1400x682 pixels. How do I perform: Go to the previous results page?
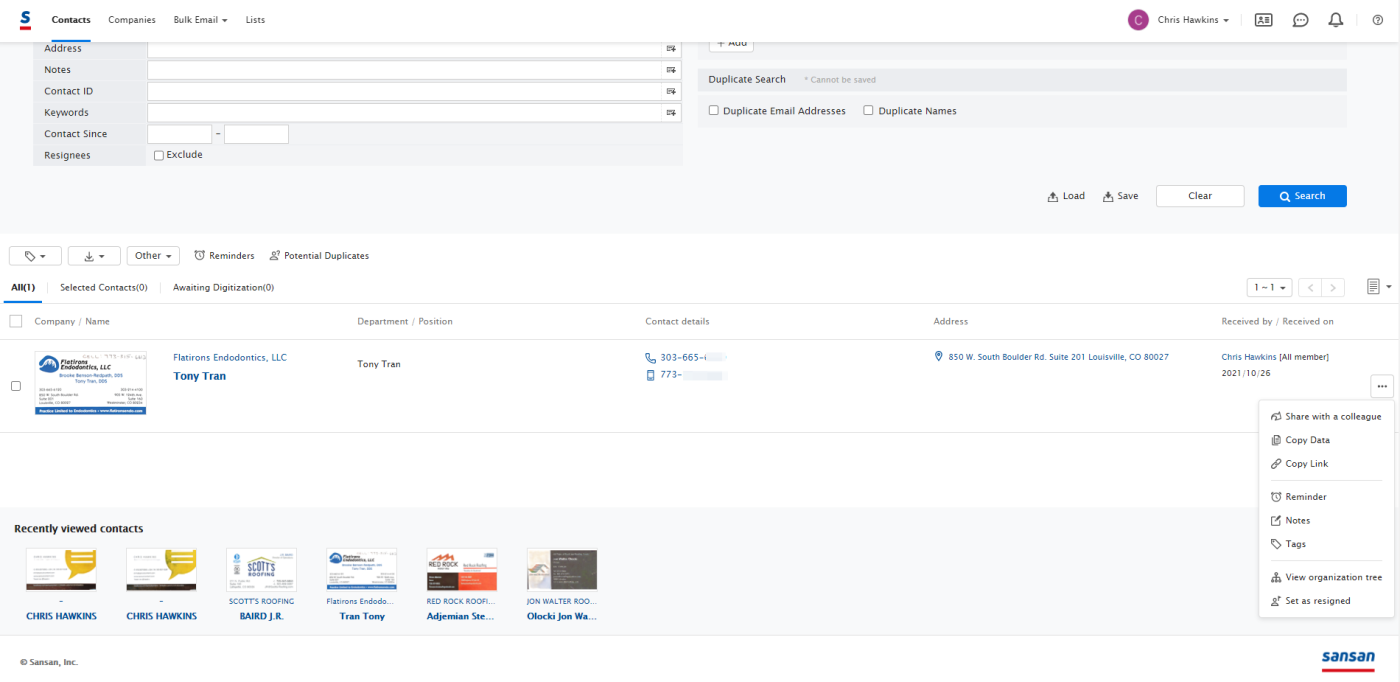click(1310, 287)
